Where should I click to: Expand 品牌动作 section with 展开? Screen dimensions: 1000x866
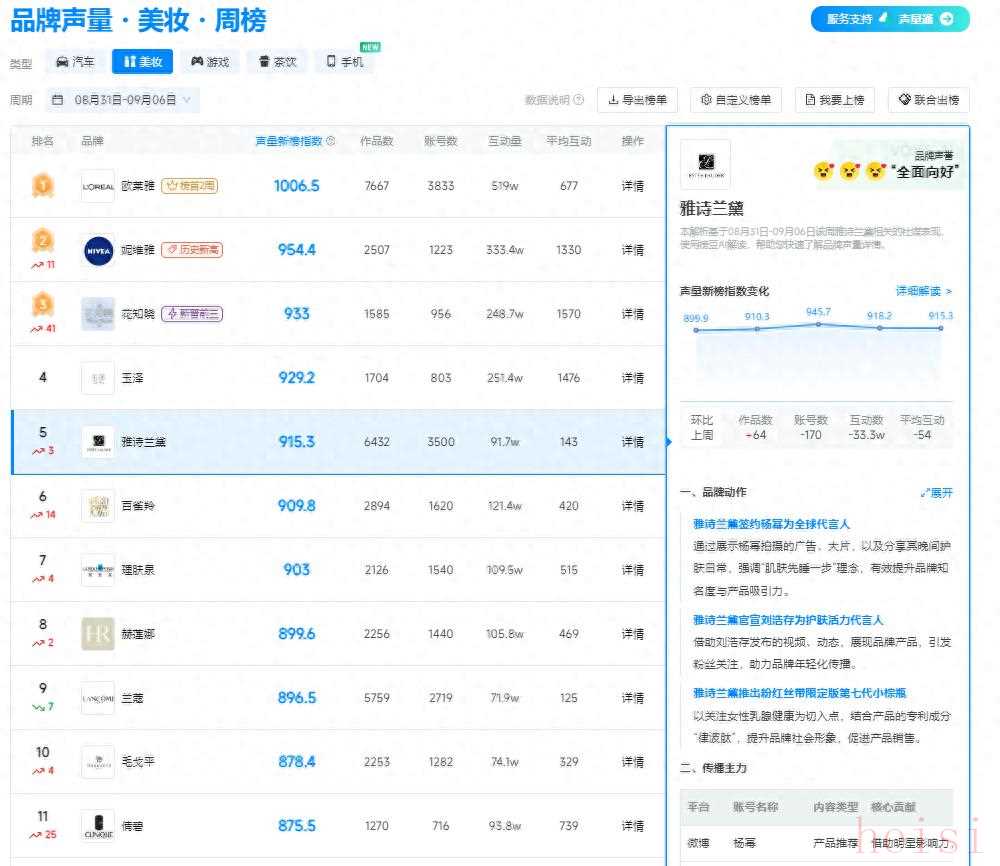pos(936,493)
